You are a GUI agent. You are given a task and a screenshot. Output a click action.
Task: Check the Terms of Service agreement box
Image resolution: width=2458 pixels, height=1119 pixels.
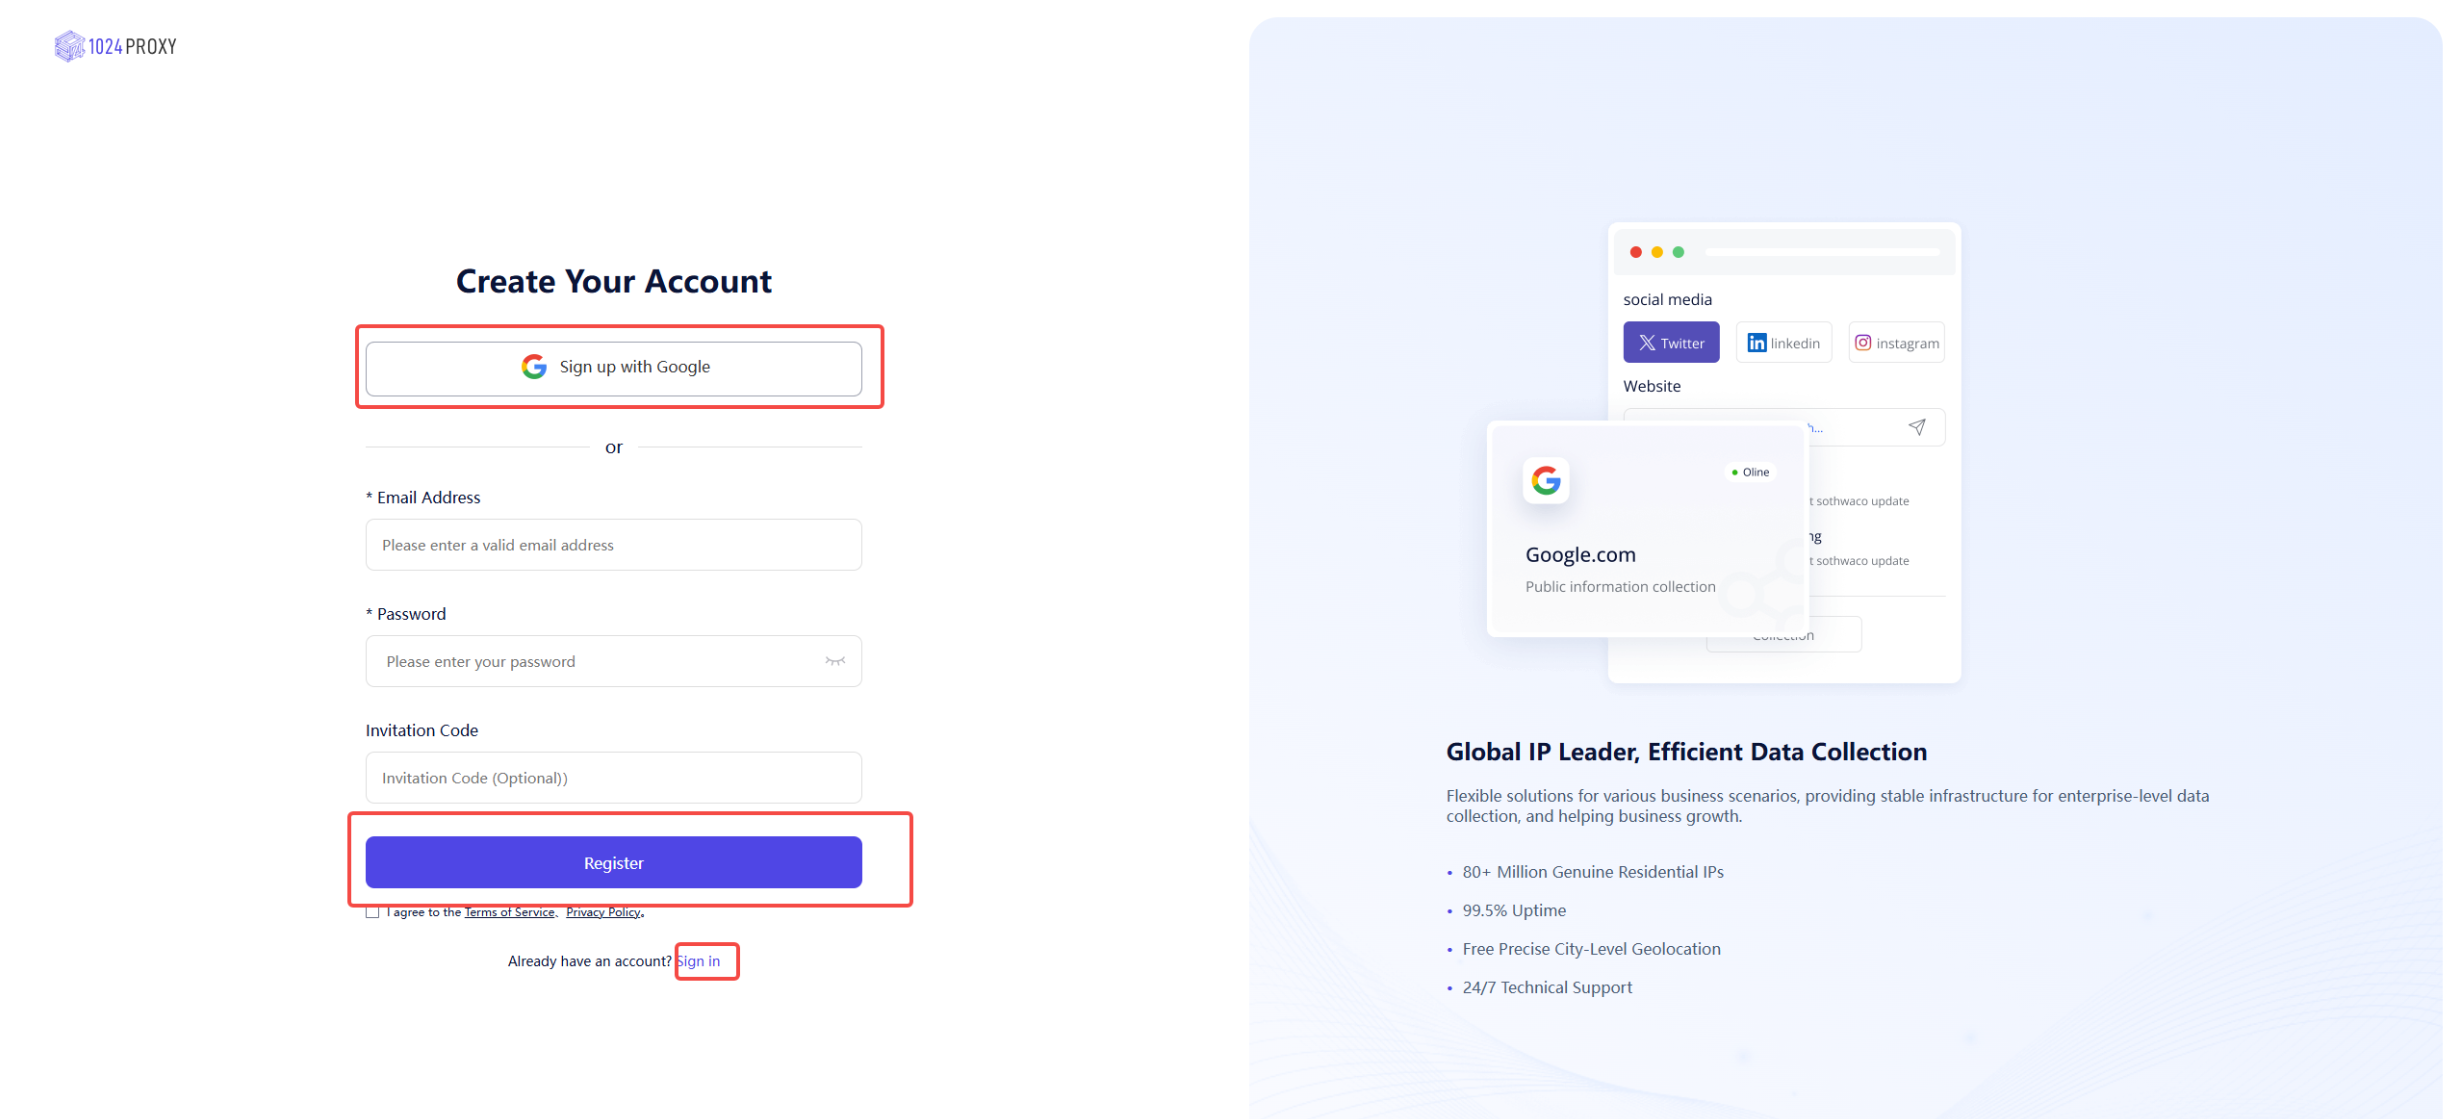[373, 912]
